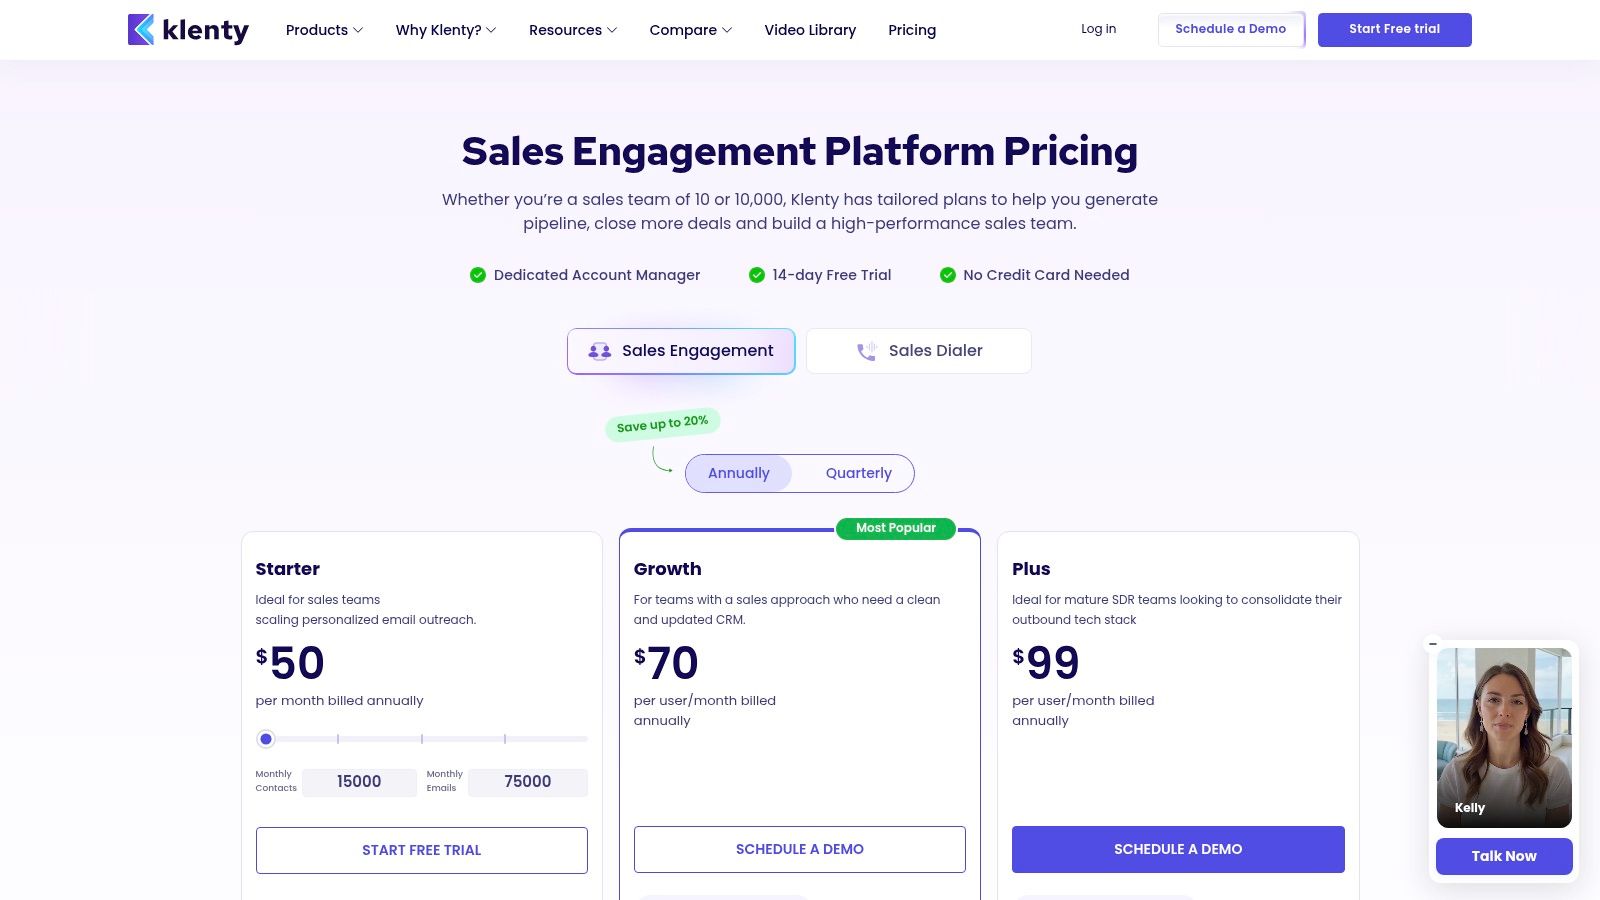Image resolution: width=1600 pixels, height=900 pixels.
Task: Click the Klenty logo
Action: [188, 30]
